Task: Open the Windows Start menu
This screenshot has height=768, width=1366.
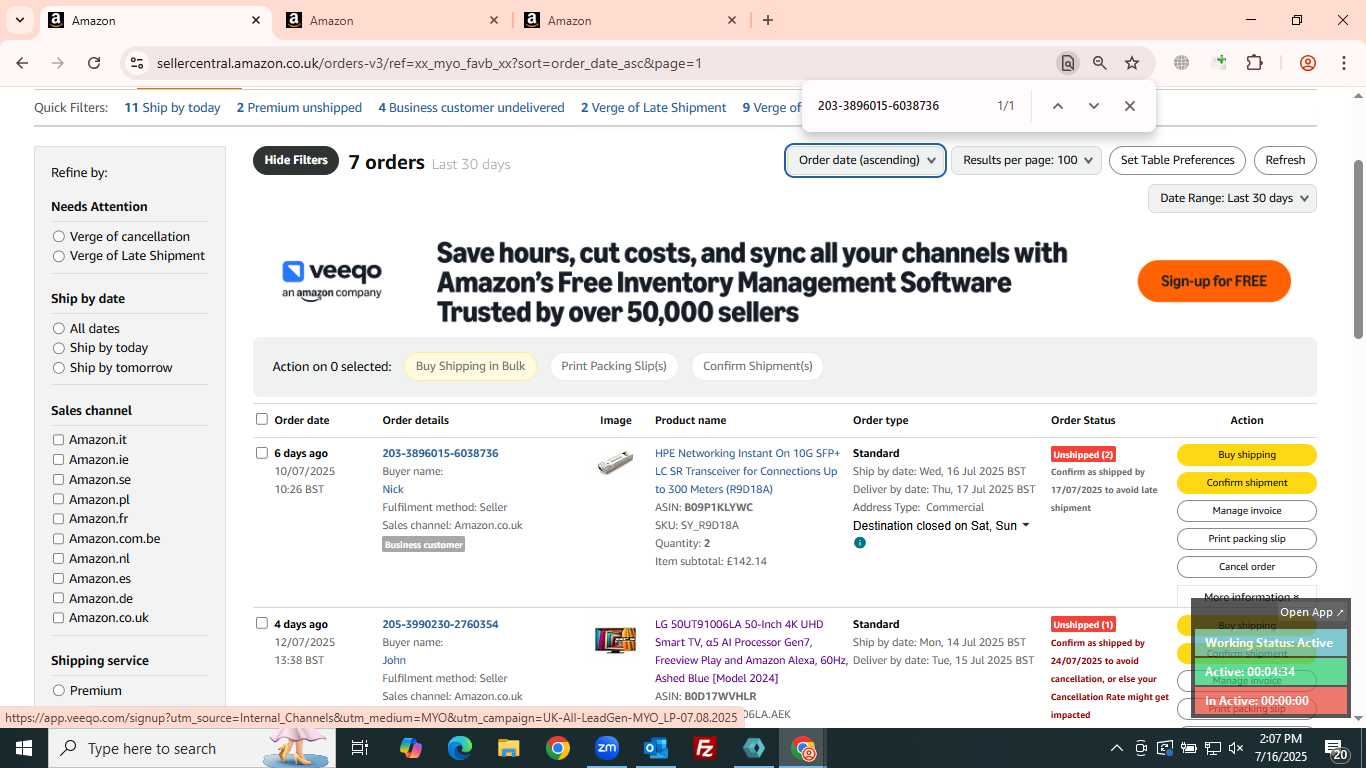Action: click(23, 748)
